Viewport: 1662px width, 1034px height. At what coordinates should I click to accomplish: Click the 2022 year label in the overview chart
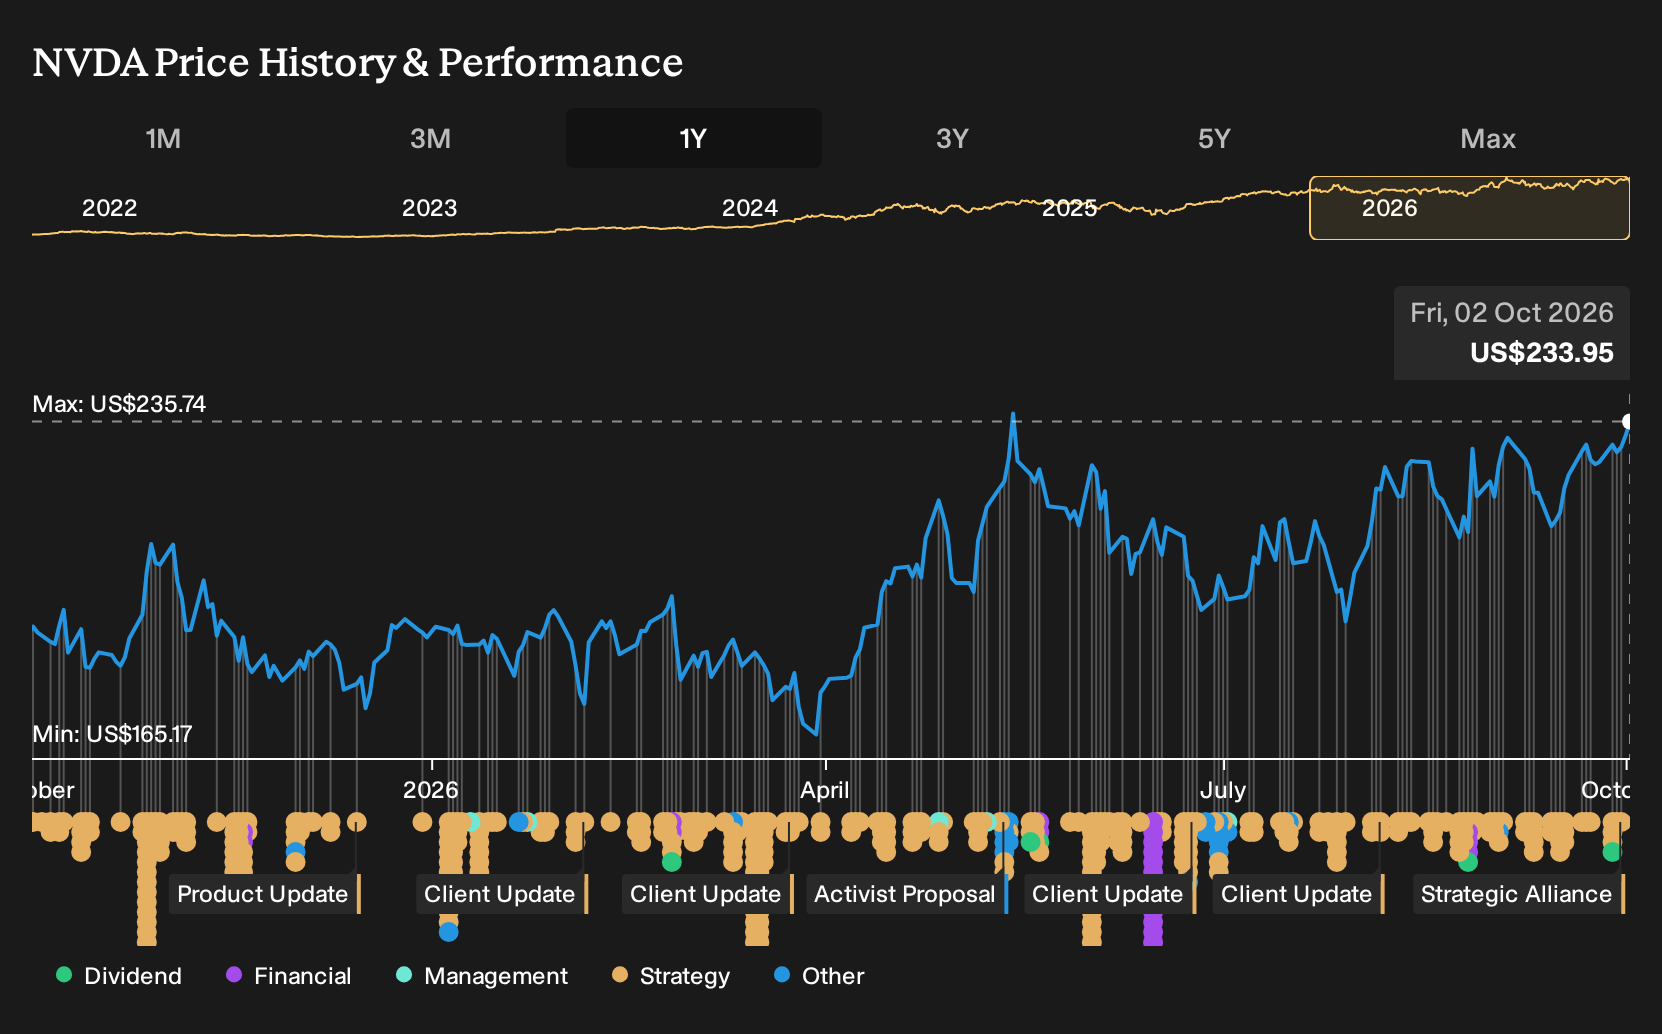point(110,208)
